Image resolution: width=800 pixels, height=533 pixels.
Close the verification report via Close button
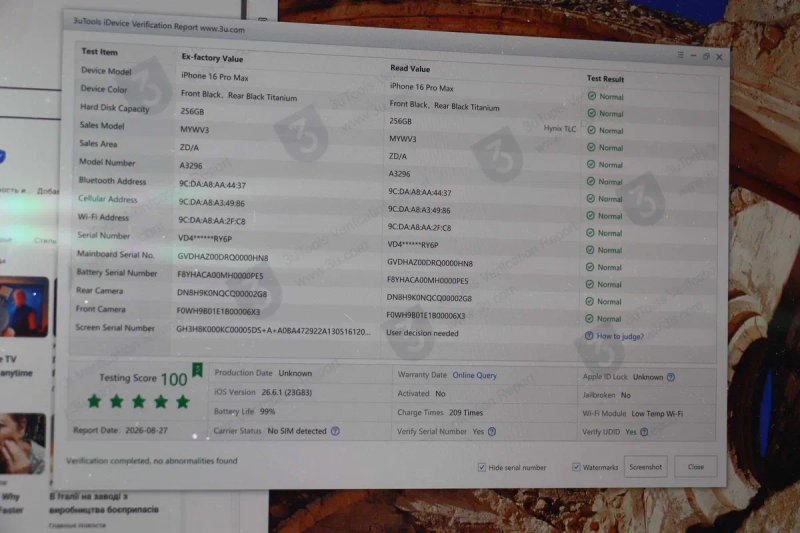coord(695,467)
